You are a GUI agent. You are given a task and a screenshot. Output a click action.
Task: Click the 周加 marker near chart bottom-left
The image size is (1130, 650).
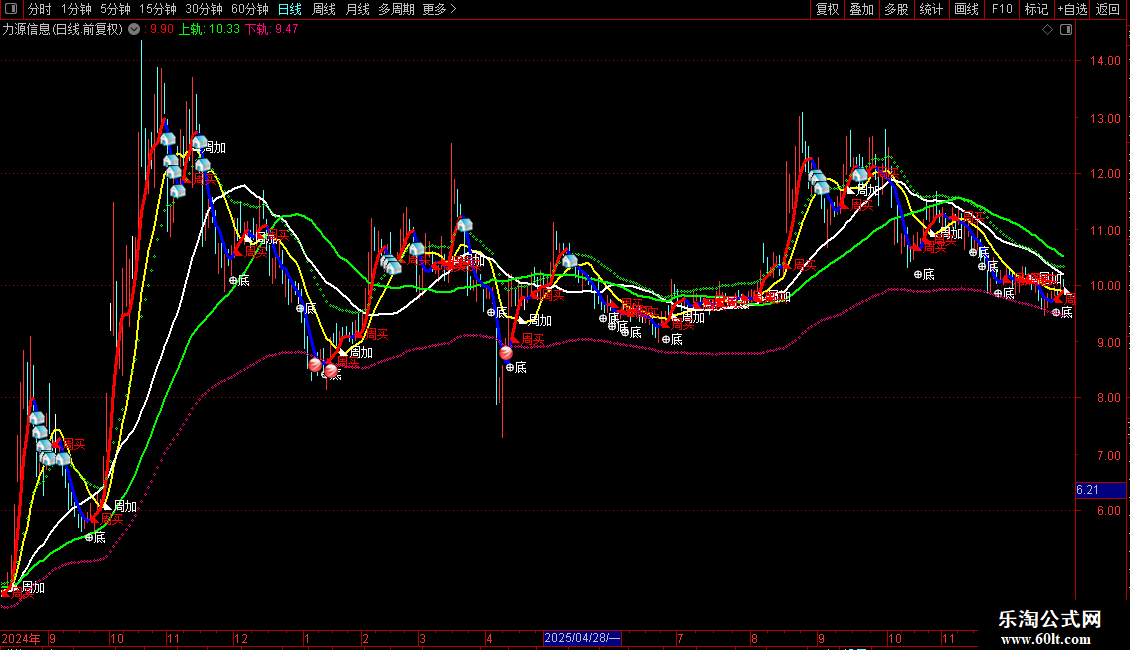point(33,587)
